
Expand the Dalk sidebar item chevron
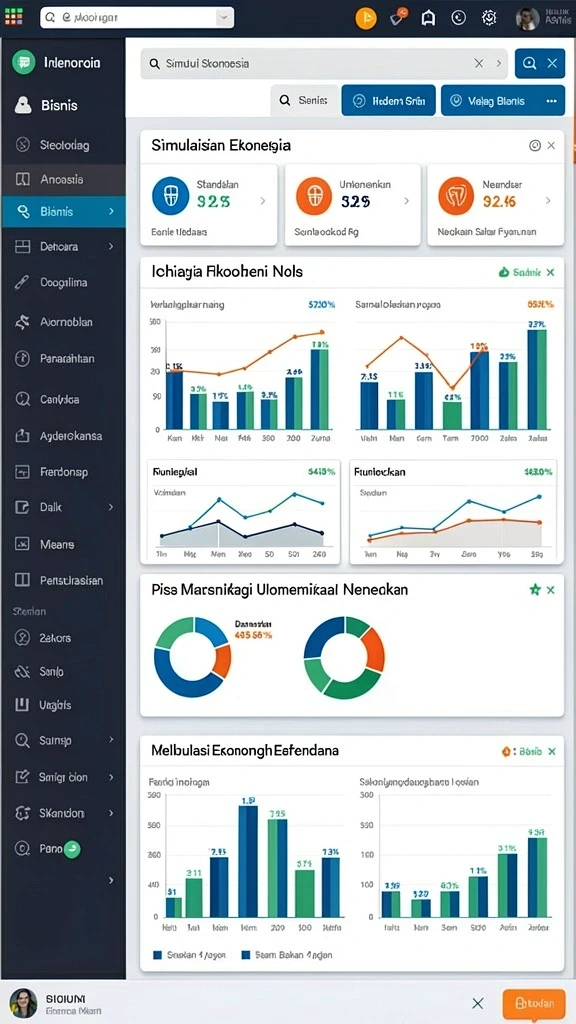pos(111,507)
